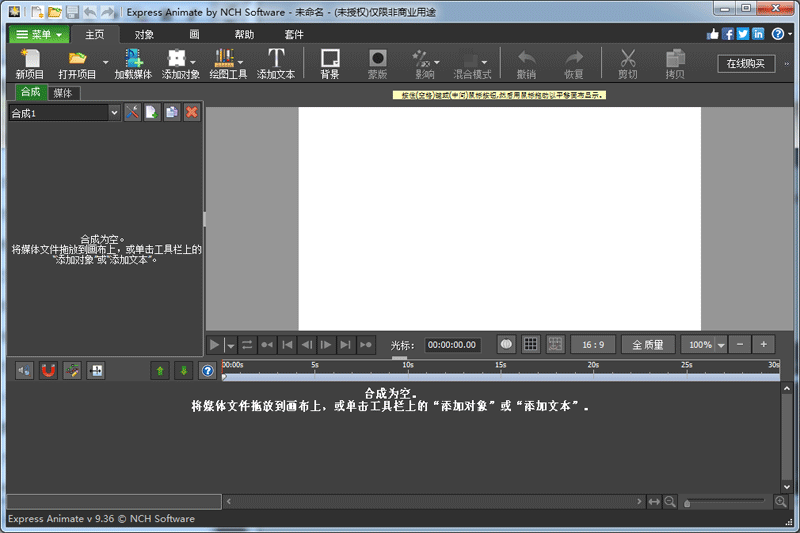Click the timeline zoom slider handle

[x=687, y=504]
